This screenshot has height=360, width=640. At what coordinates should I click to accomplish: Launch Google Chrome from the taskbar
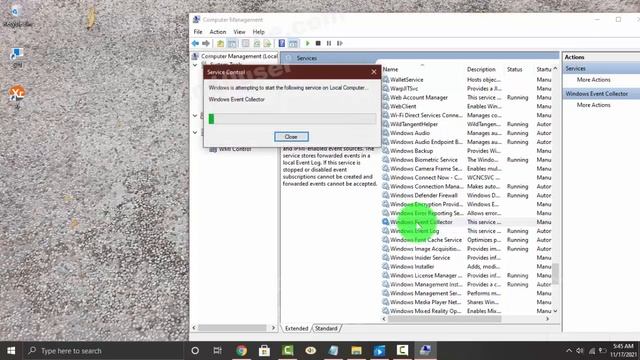(x=241, y=351)
